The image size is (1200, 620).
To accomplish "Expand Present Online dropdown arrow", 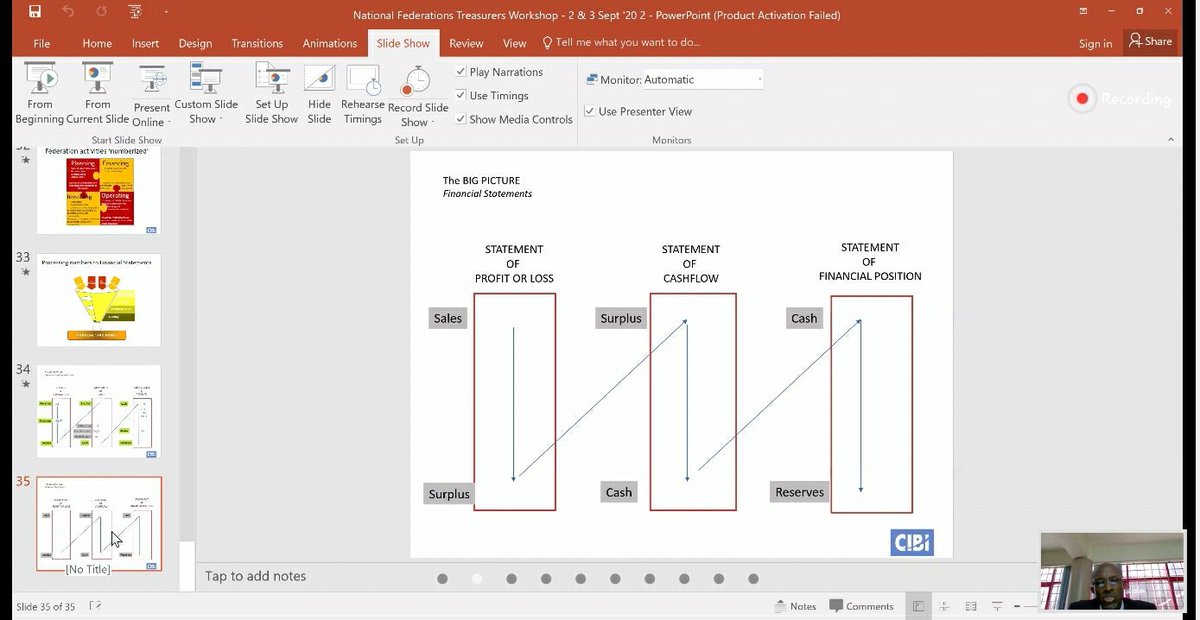I will [169, 123].
